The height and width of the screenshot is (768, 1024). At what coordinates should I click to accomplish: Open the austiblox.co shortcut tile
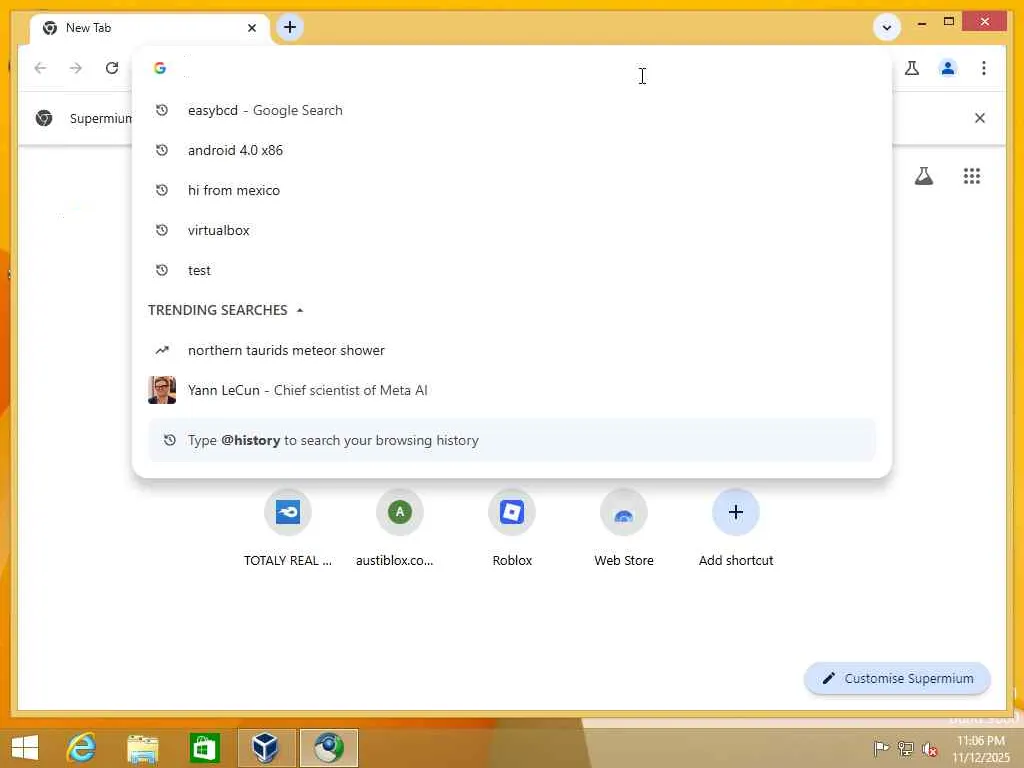point(400,529)
